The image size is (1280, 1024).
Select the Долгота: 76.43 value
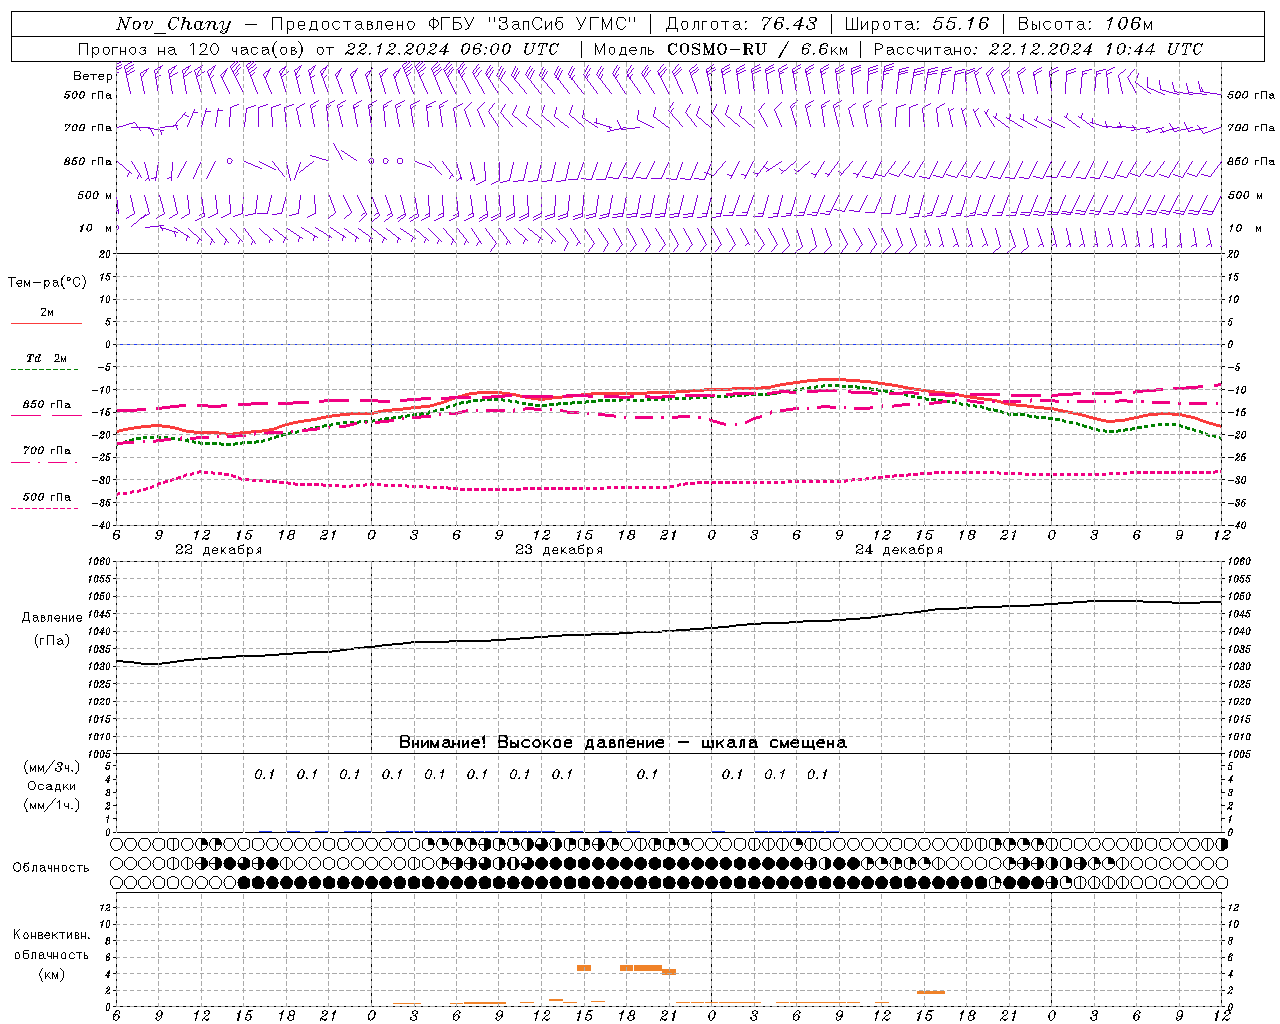[741, 24]
